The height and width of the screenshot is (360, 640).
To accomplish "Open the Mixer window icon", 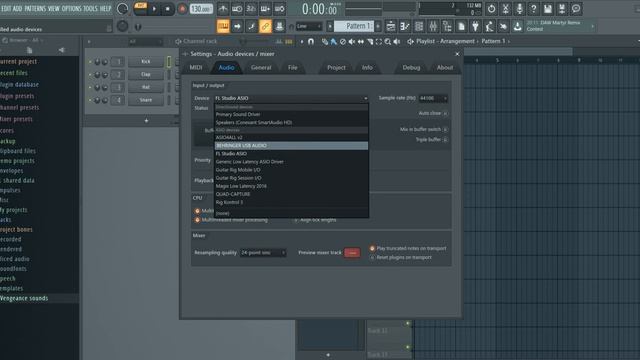I will click(x=433, y=27).
